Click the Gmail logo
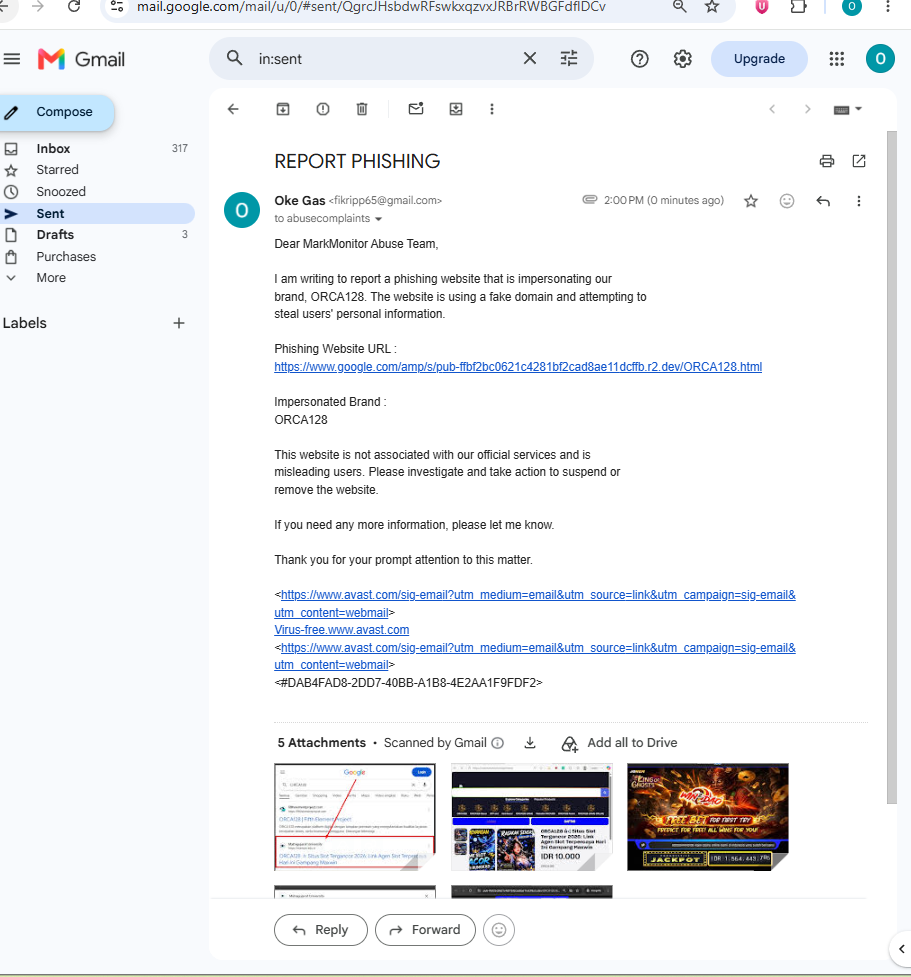This screenshot has height=977, width=911. tap(81, 59)
